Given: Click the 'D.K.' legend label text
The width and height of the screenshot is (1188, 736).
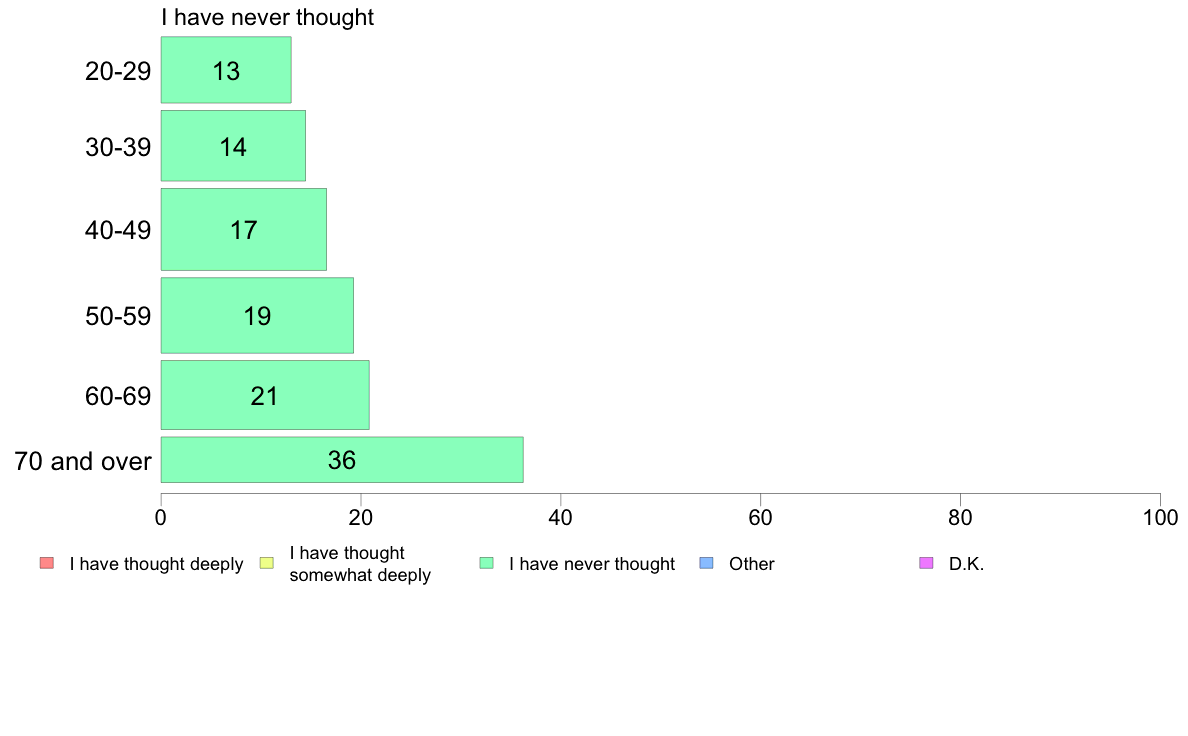Looking at the screenshot, I should pos(966,564).
